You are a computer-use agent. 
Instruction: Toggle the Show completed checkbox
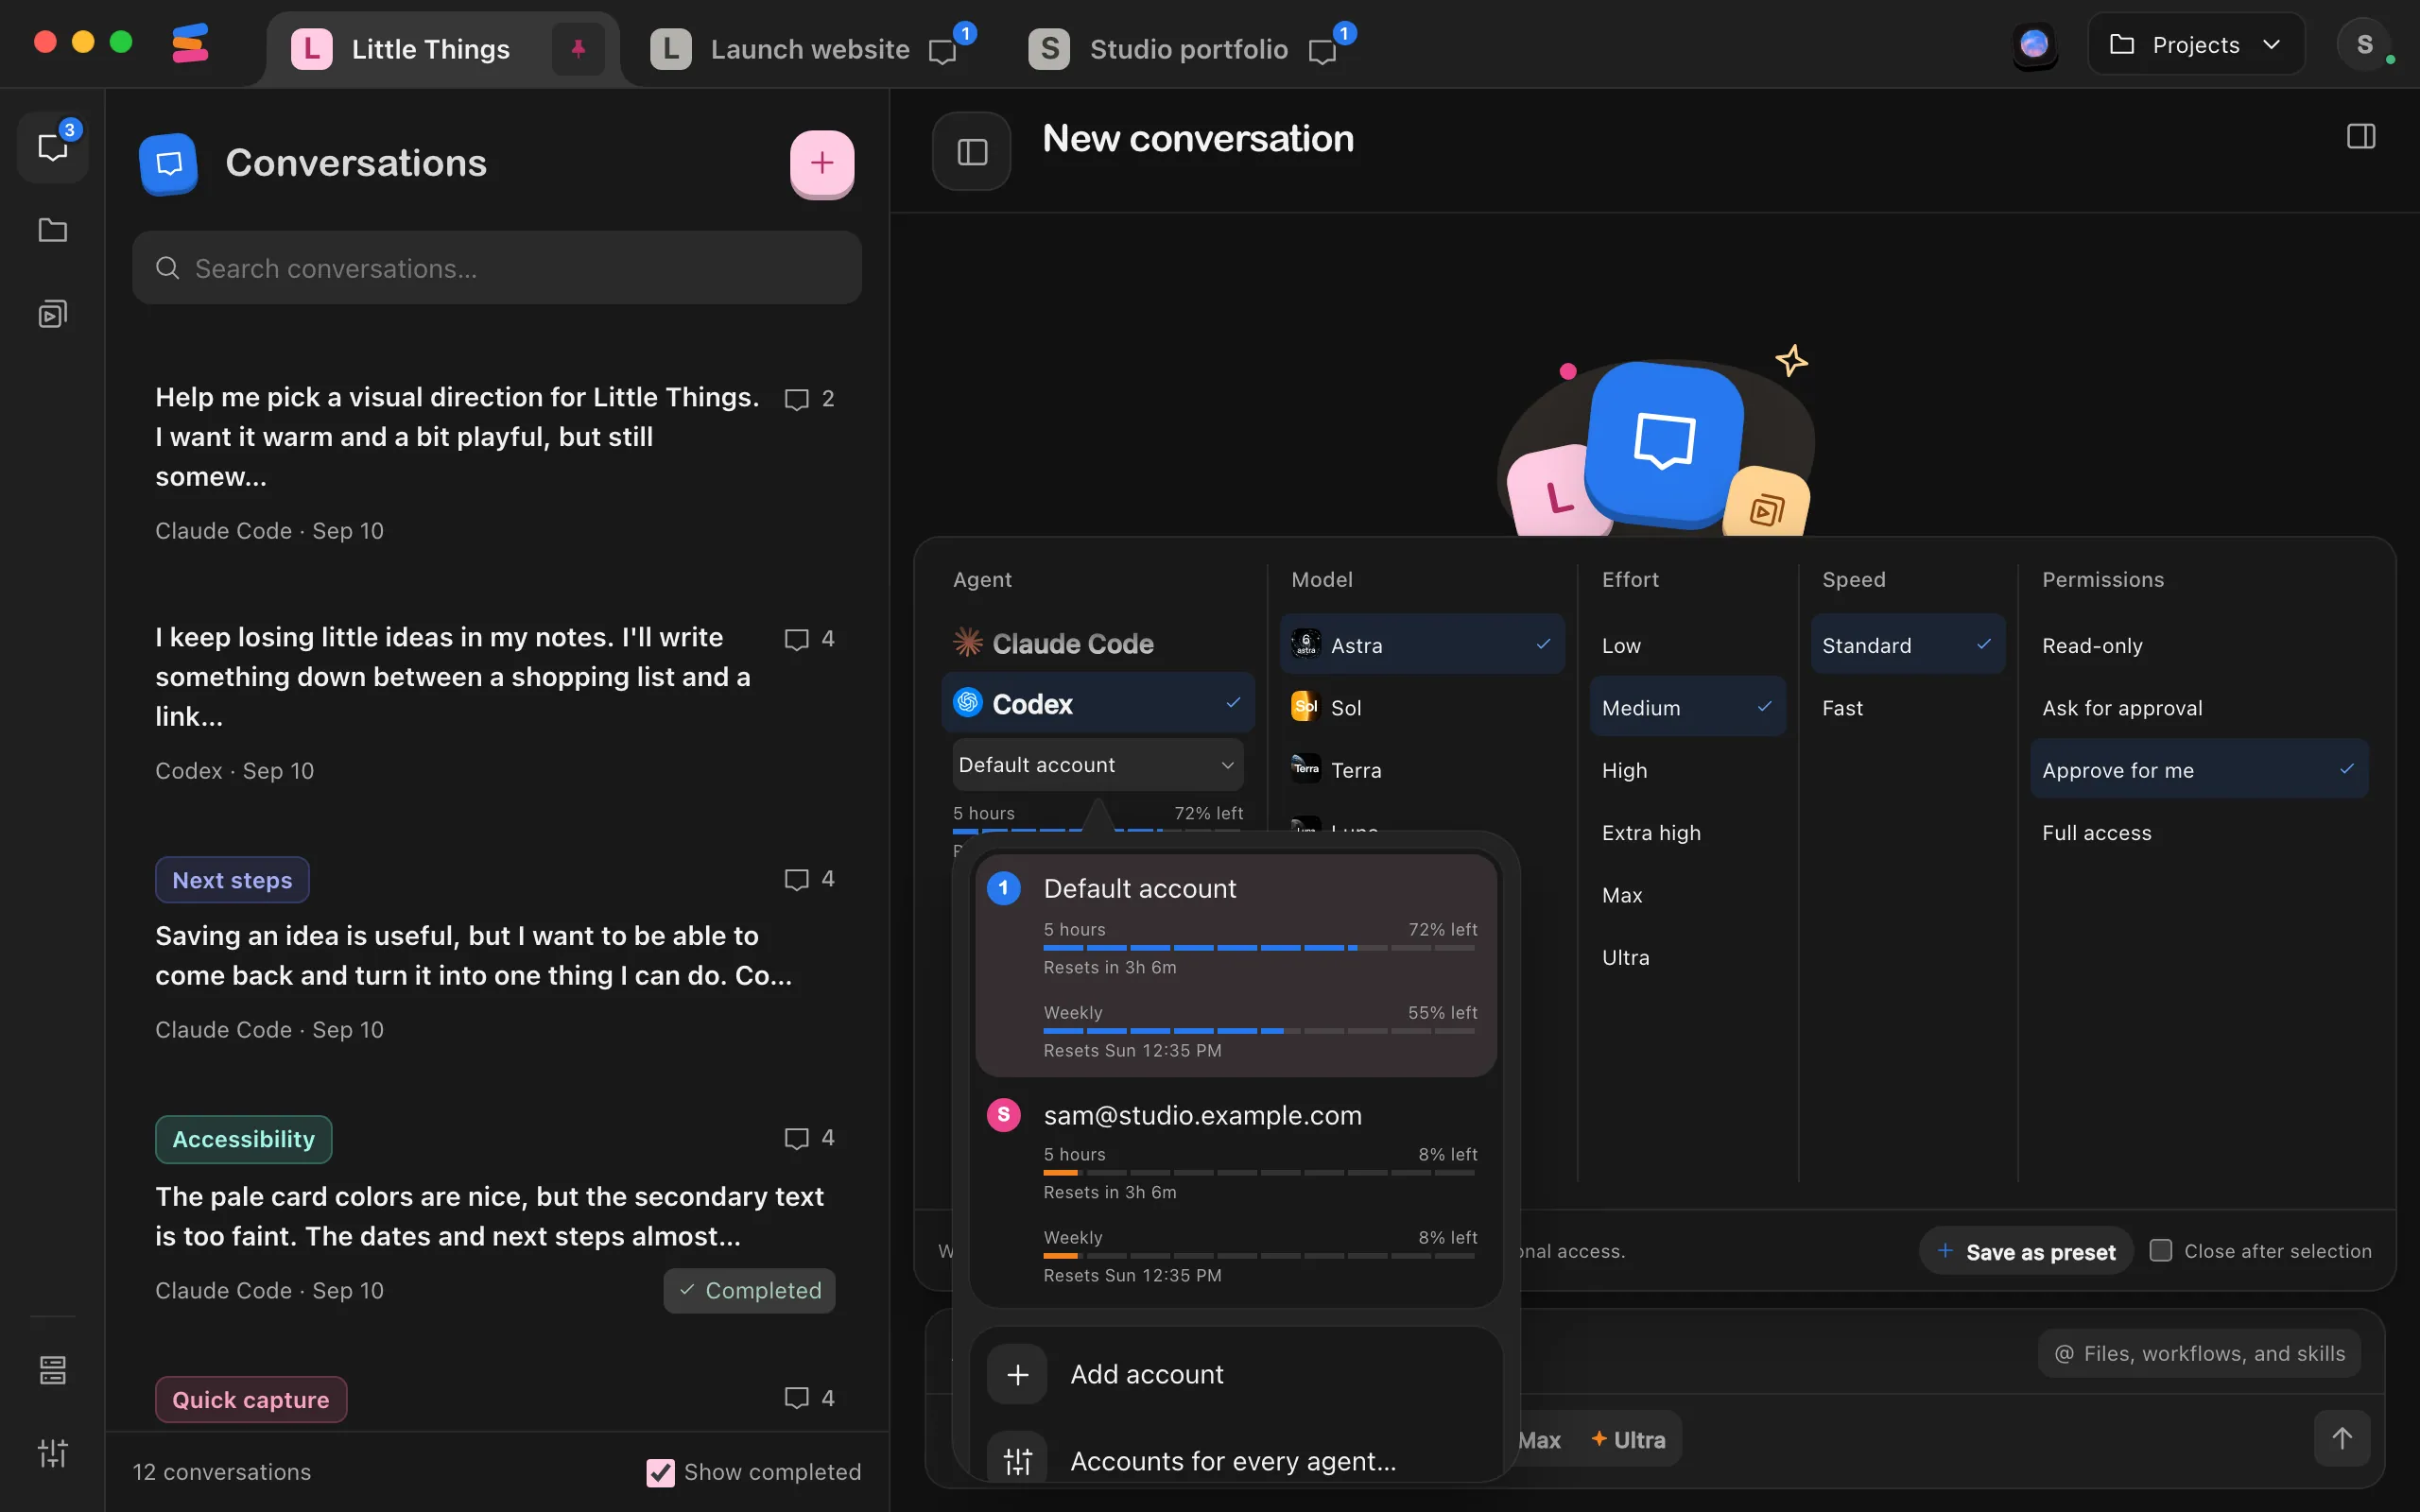[x=660, y=1472]
